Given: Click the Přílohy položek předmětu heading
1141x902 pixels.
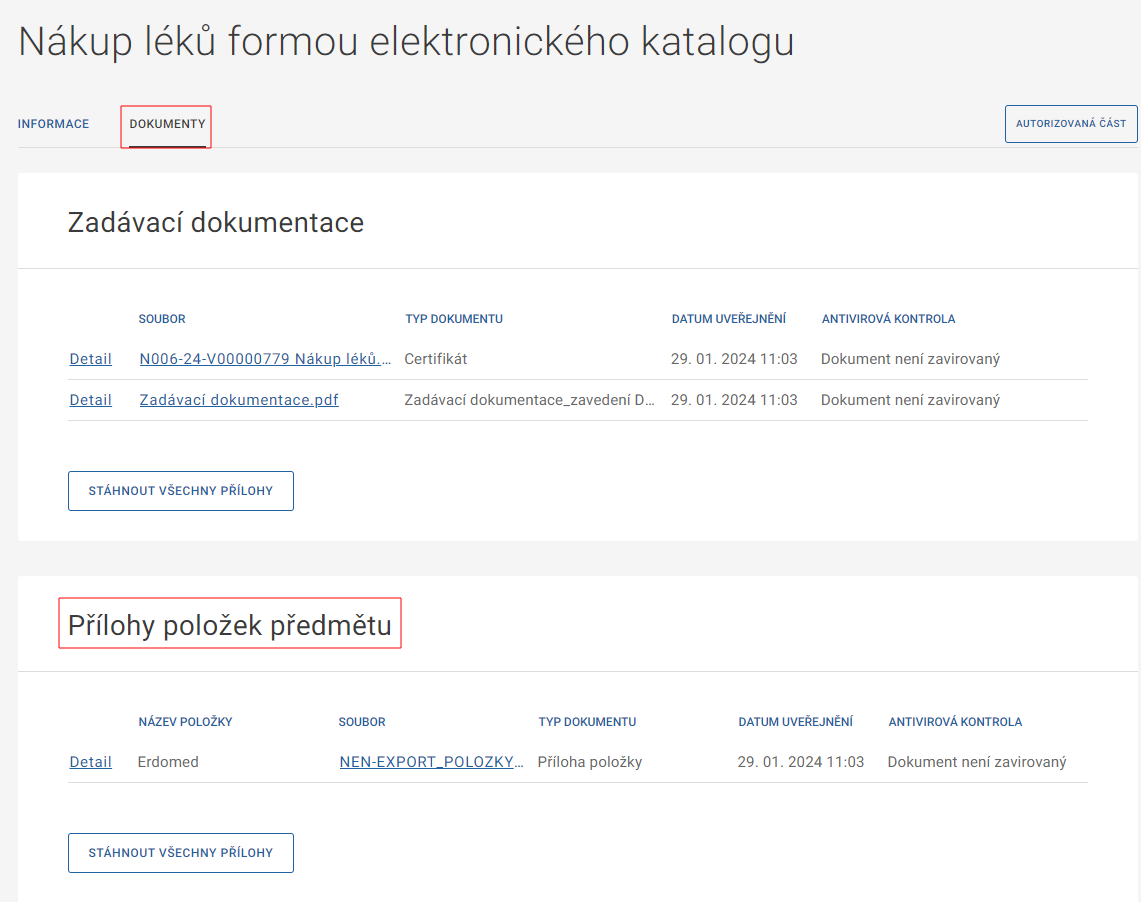Looking at the screenshot, I should point(229,625).
